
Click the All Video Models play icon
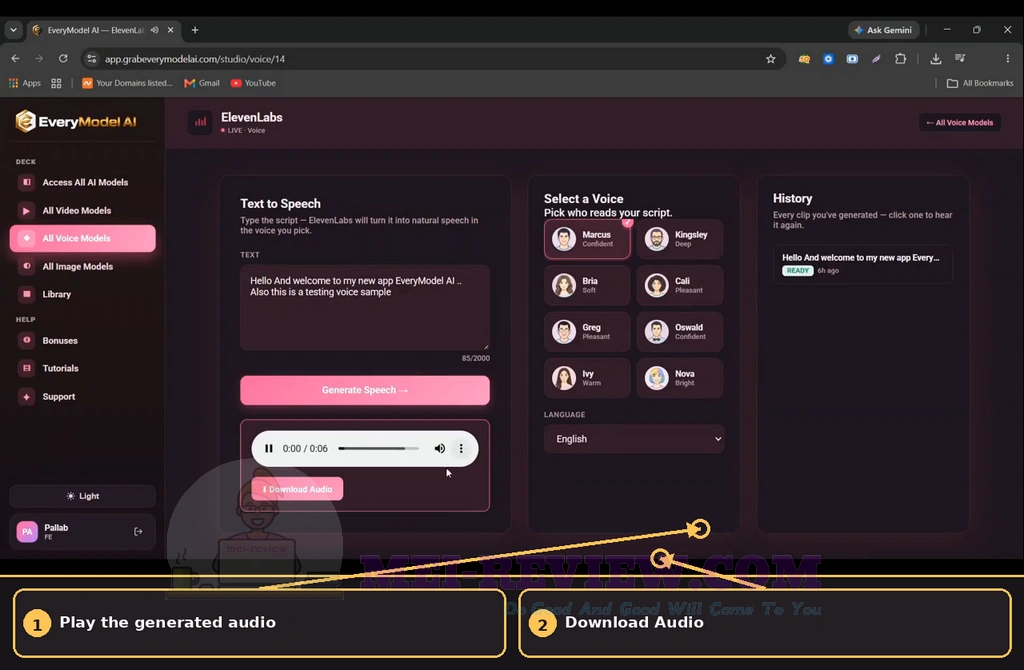pyautogui.click(x=27, y=210)
